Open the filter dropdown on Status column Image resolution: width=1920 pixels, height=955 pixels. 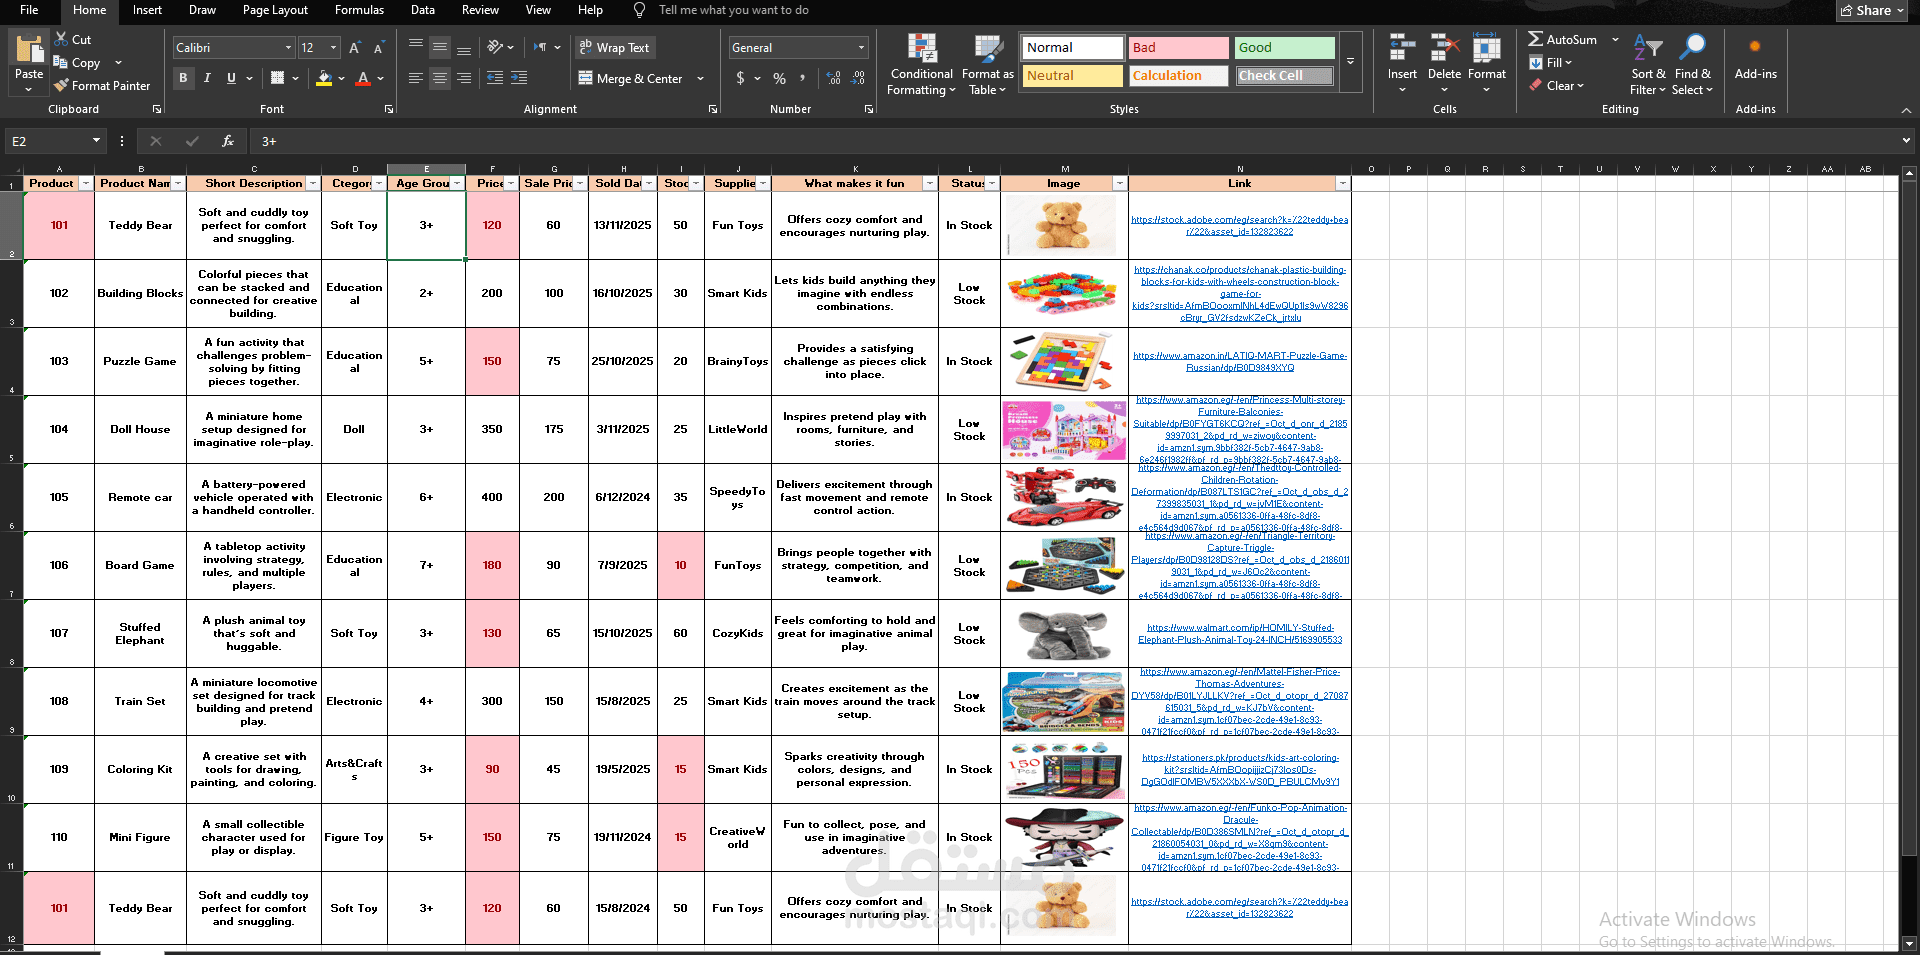pyautogui.click(x=991, y=183)
